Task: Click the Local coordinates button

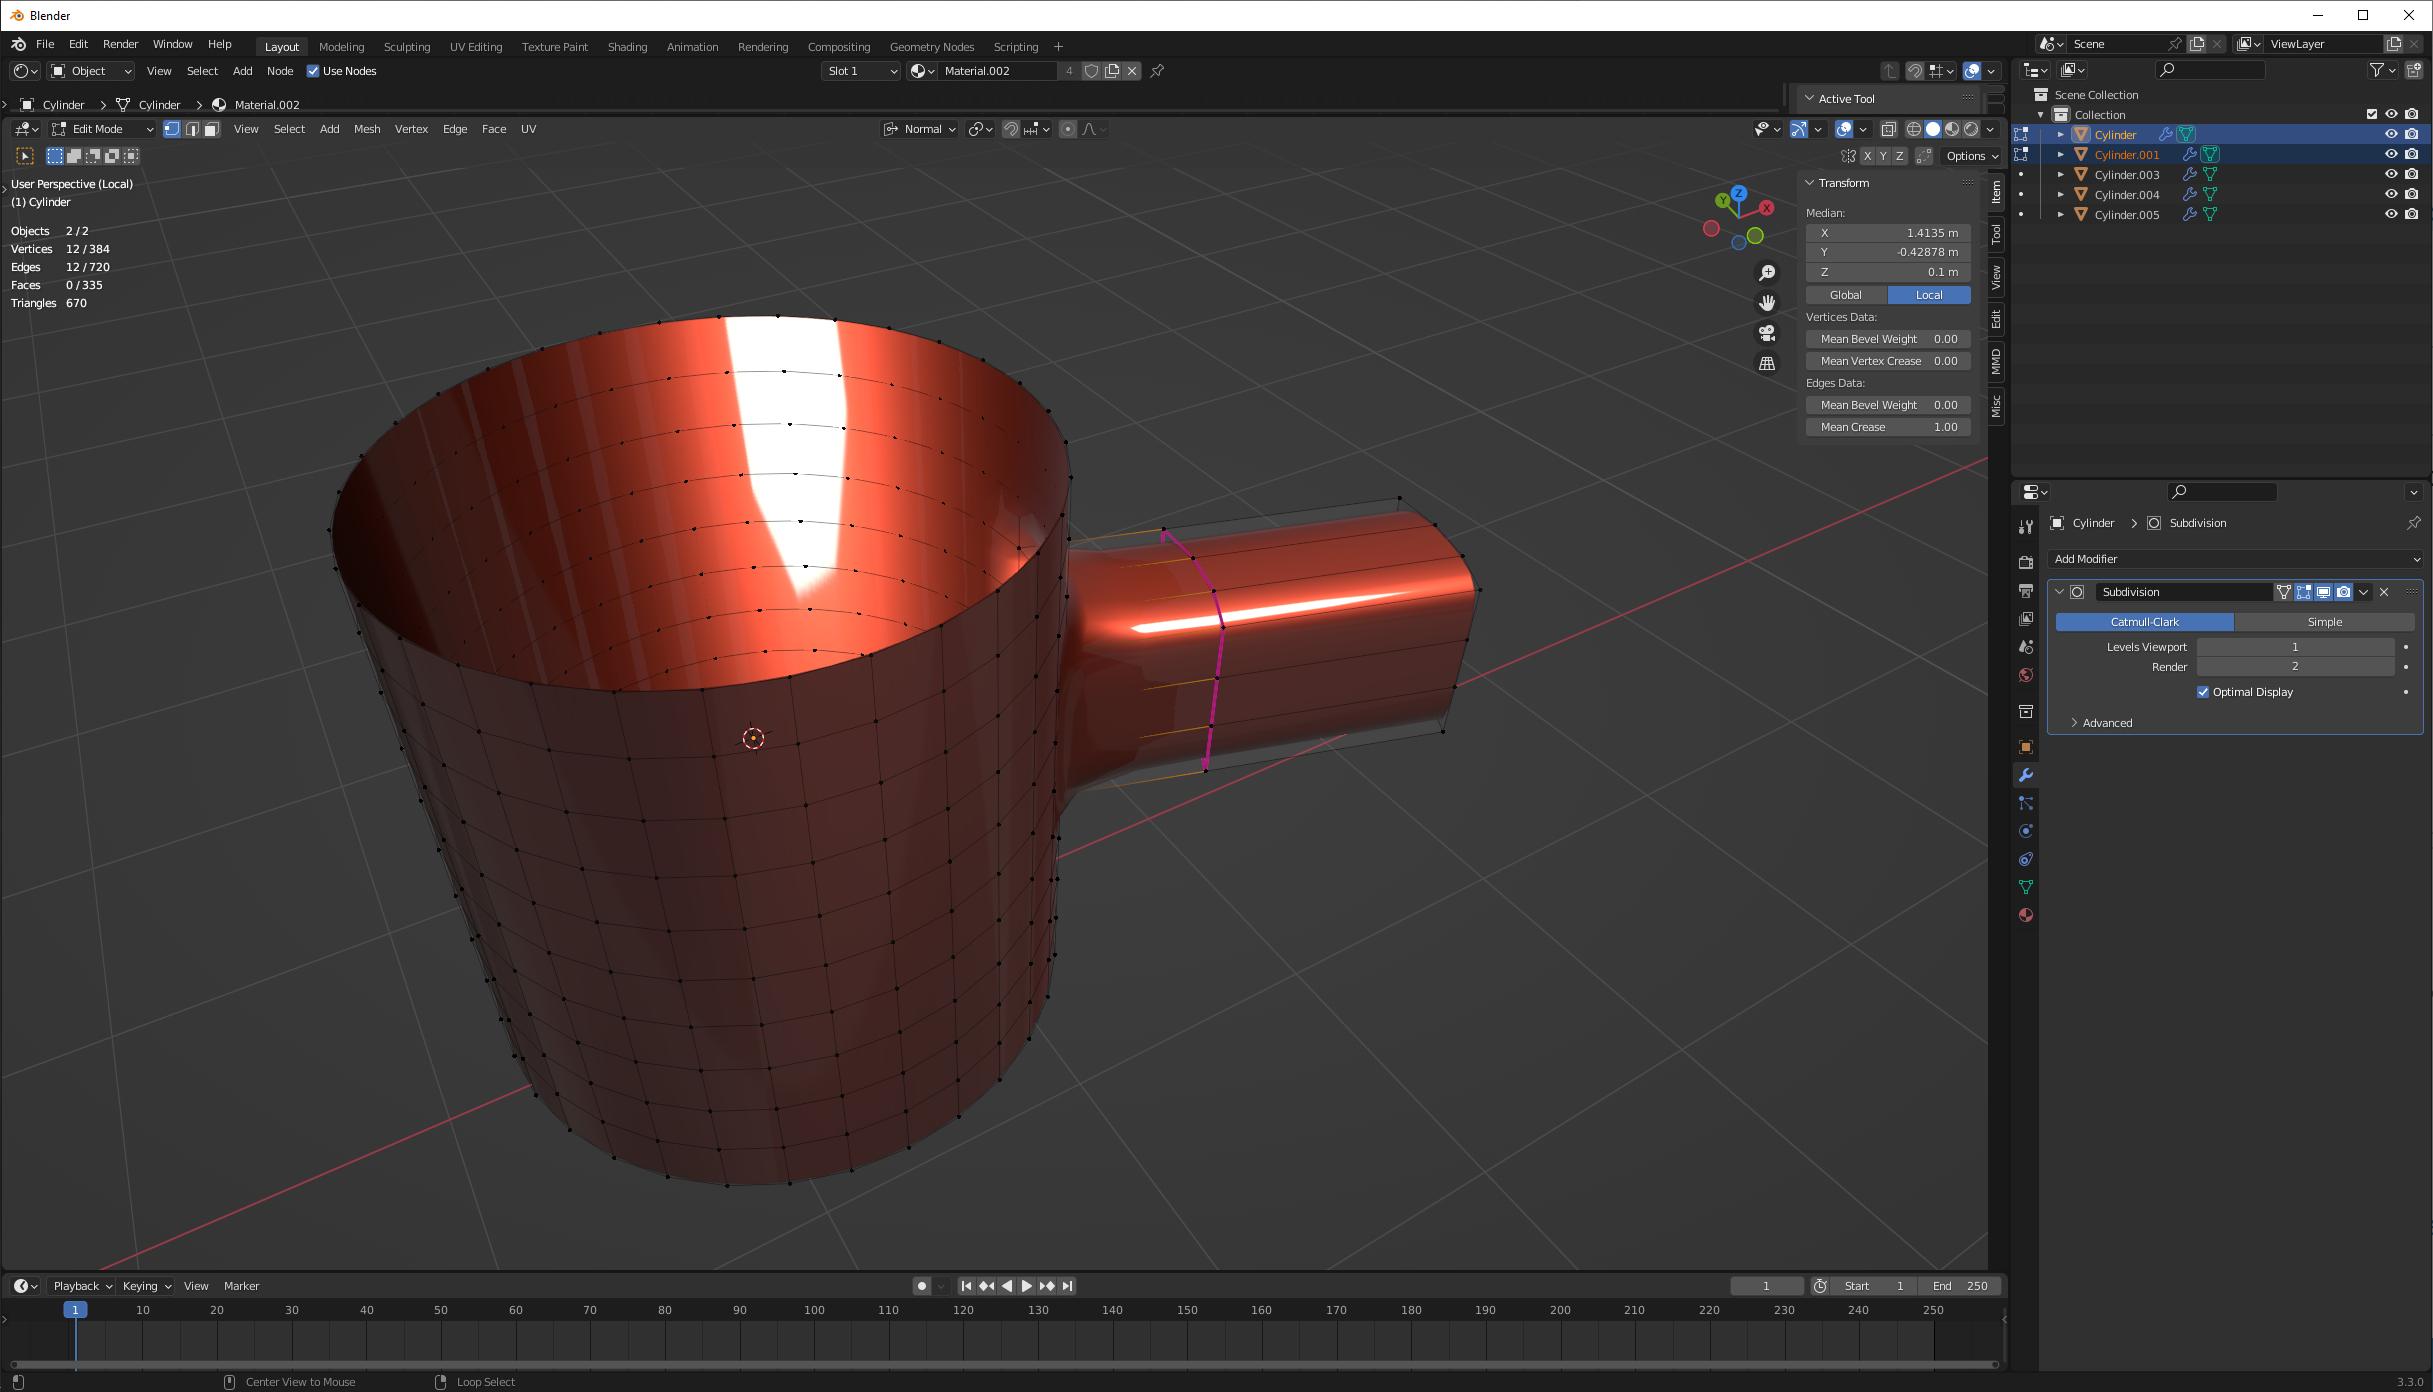Action: point(1929,295)
